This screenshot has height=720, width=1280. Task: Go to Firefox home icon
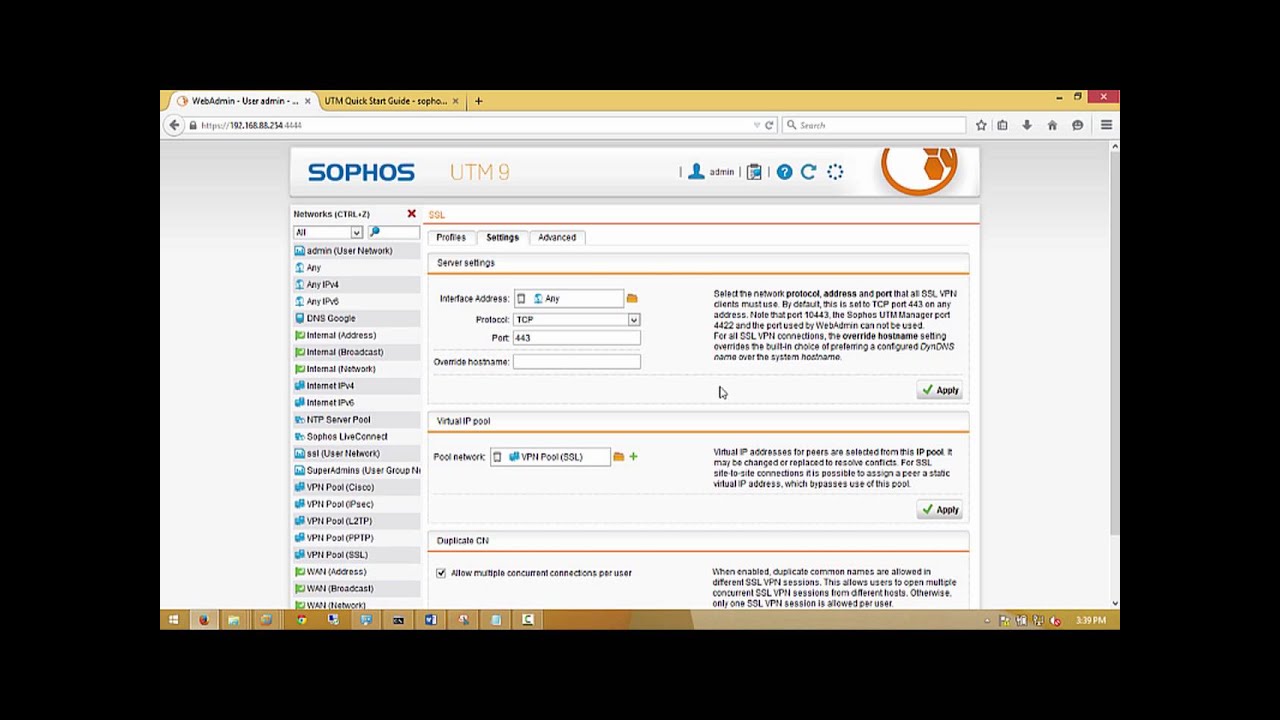click(x=1052, y=125)
